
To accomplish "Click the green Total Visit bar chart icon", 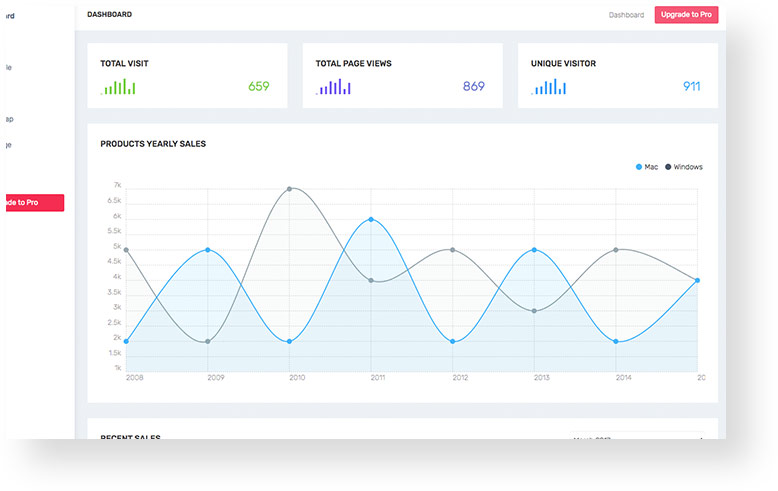I will pyautogui.click(x=118, y=87).
